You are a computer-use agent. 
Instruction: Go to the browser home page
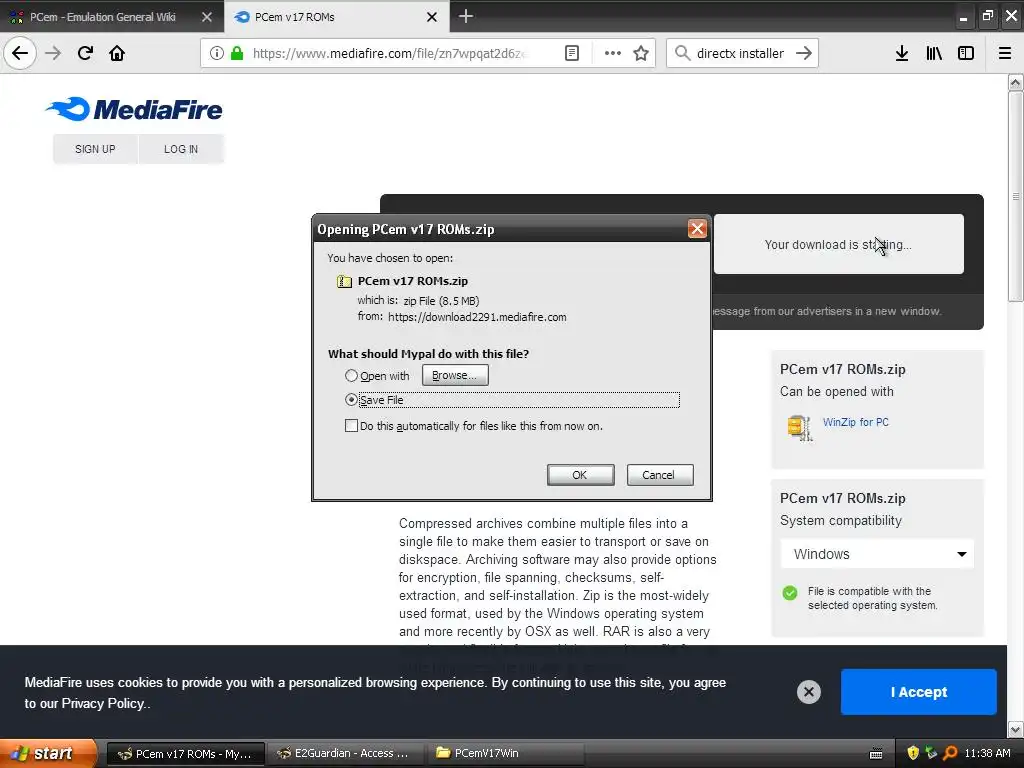pyautogui.click(x=117, y=53)
